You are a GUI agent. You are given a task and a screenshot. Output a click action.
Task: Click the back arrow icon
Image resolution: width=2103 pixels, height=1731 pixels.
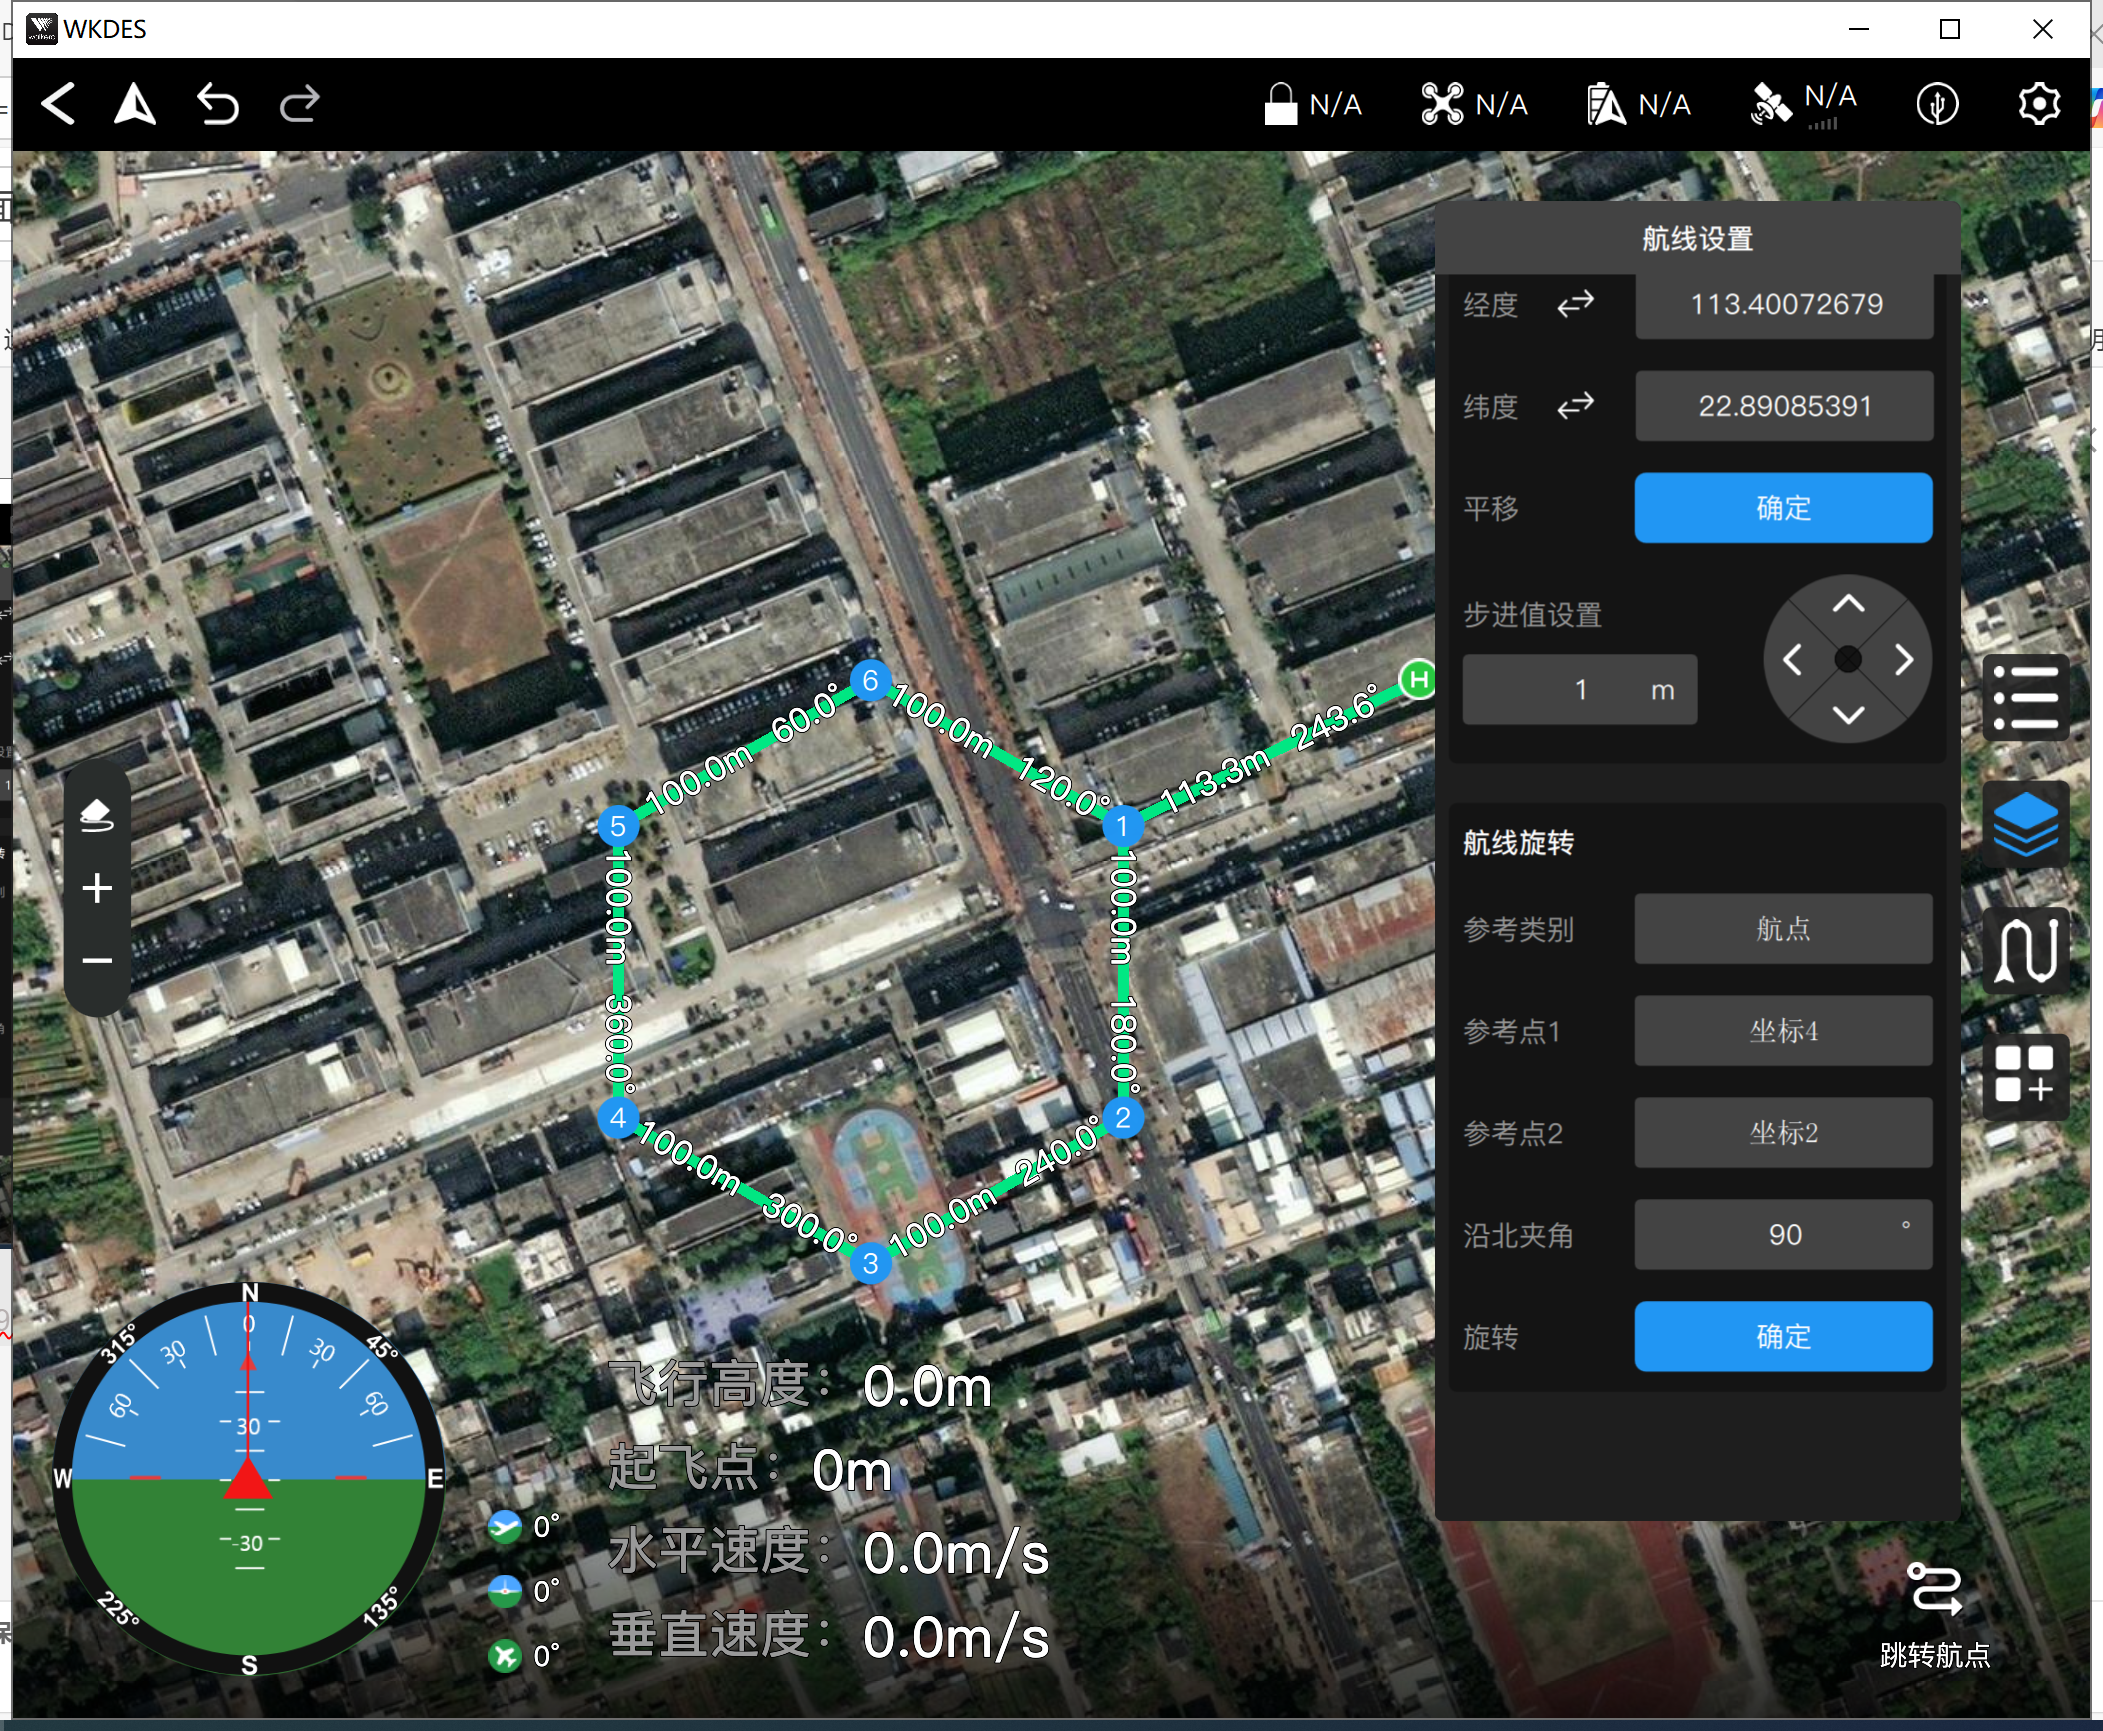pos(59,104)
